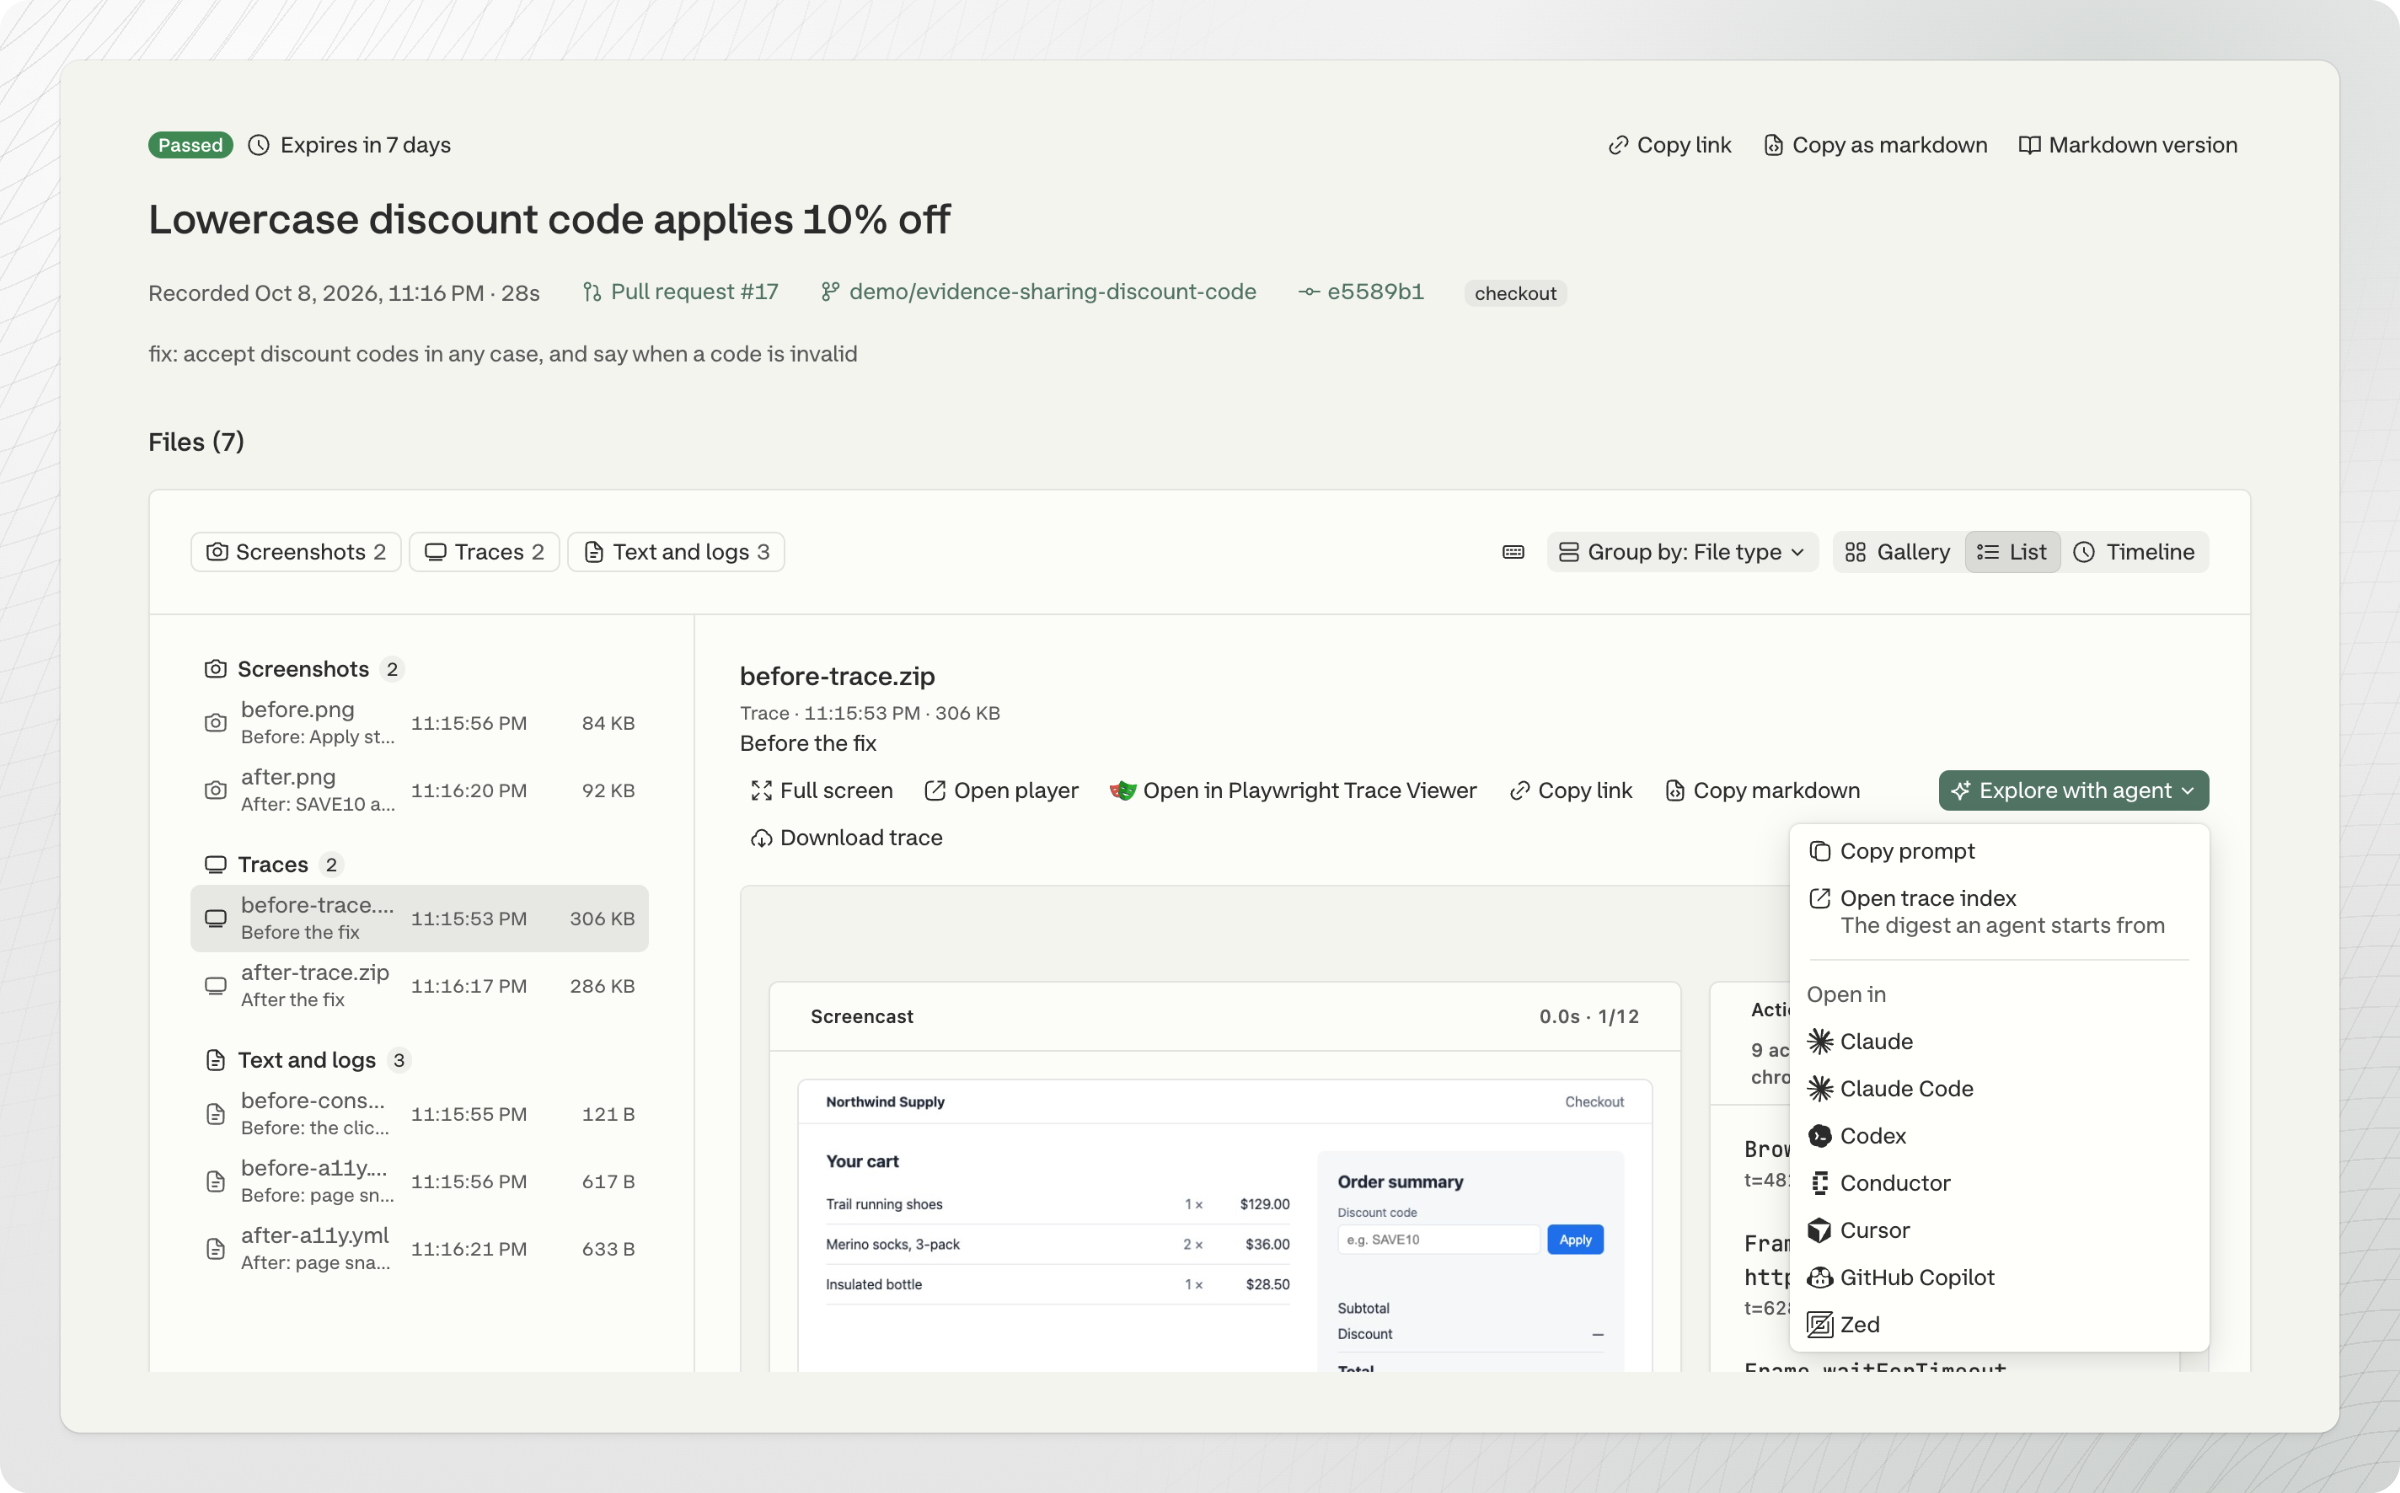
Task: Filter by Traces 2 chip
Action: 484,552
